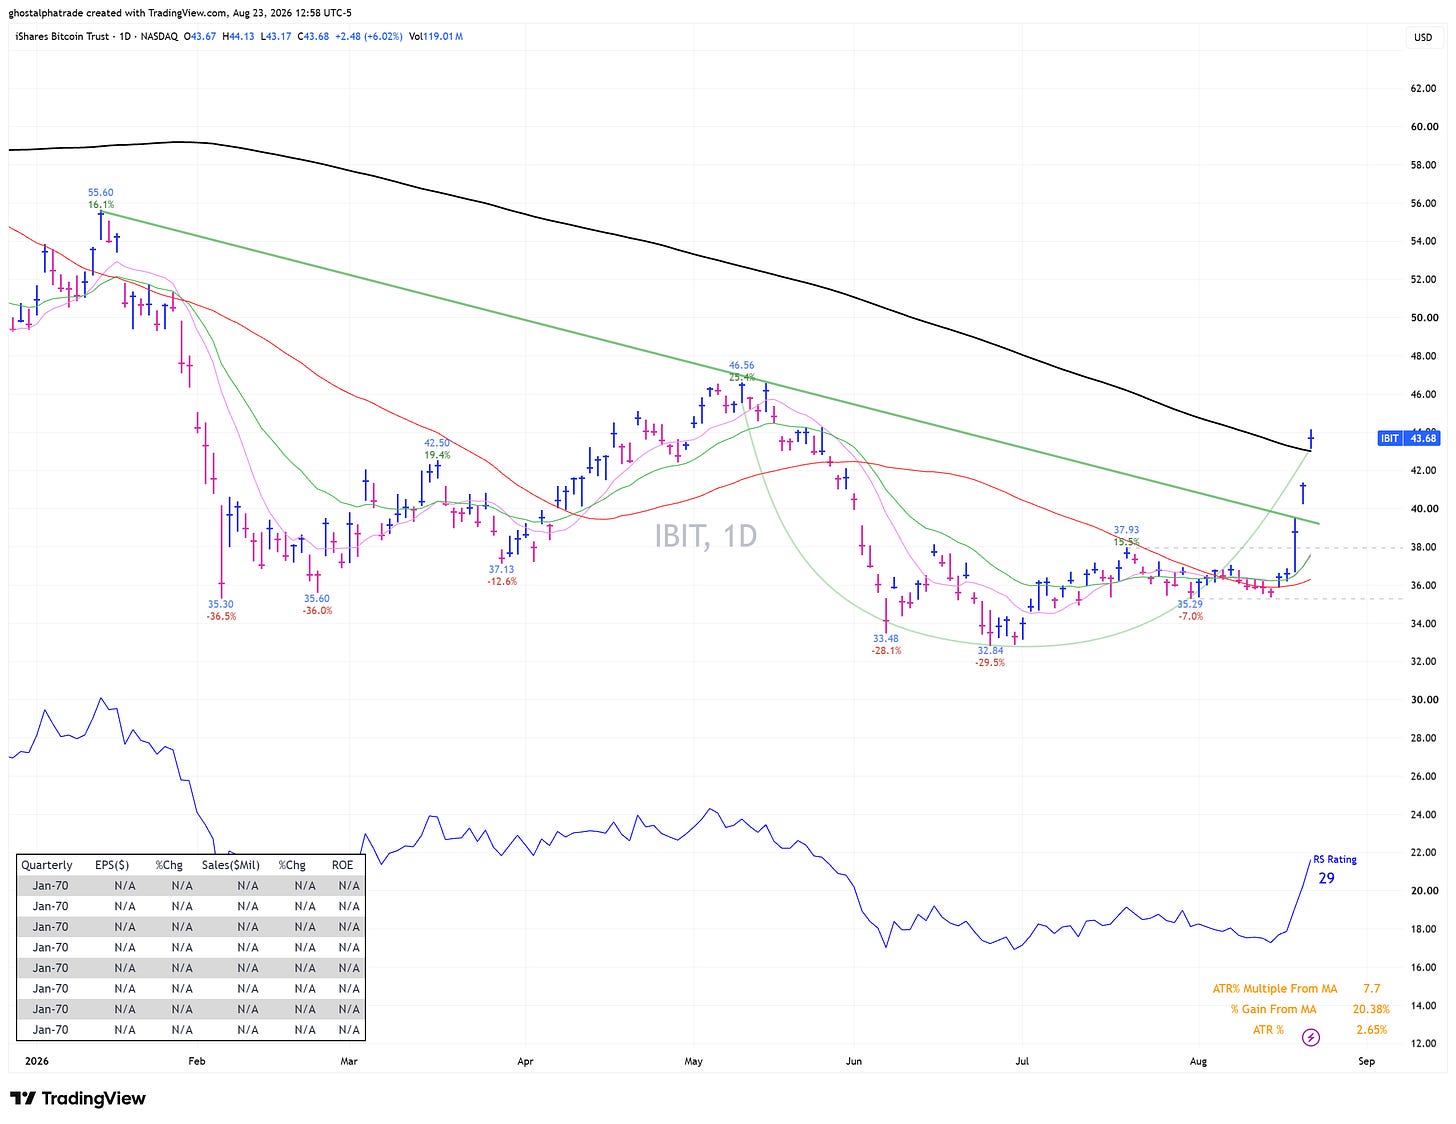
Task: Click the 40.00 price axis label
Action: (1423, 509)
